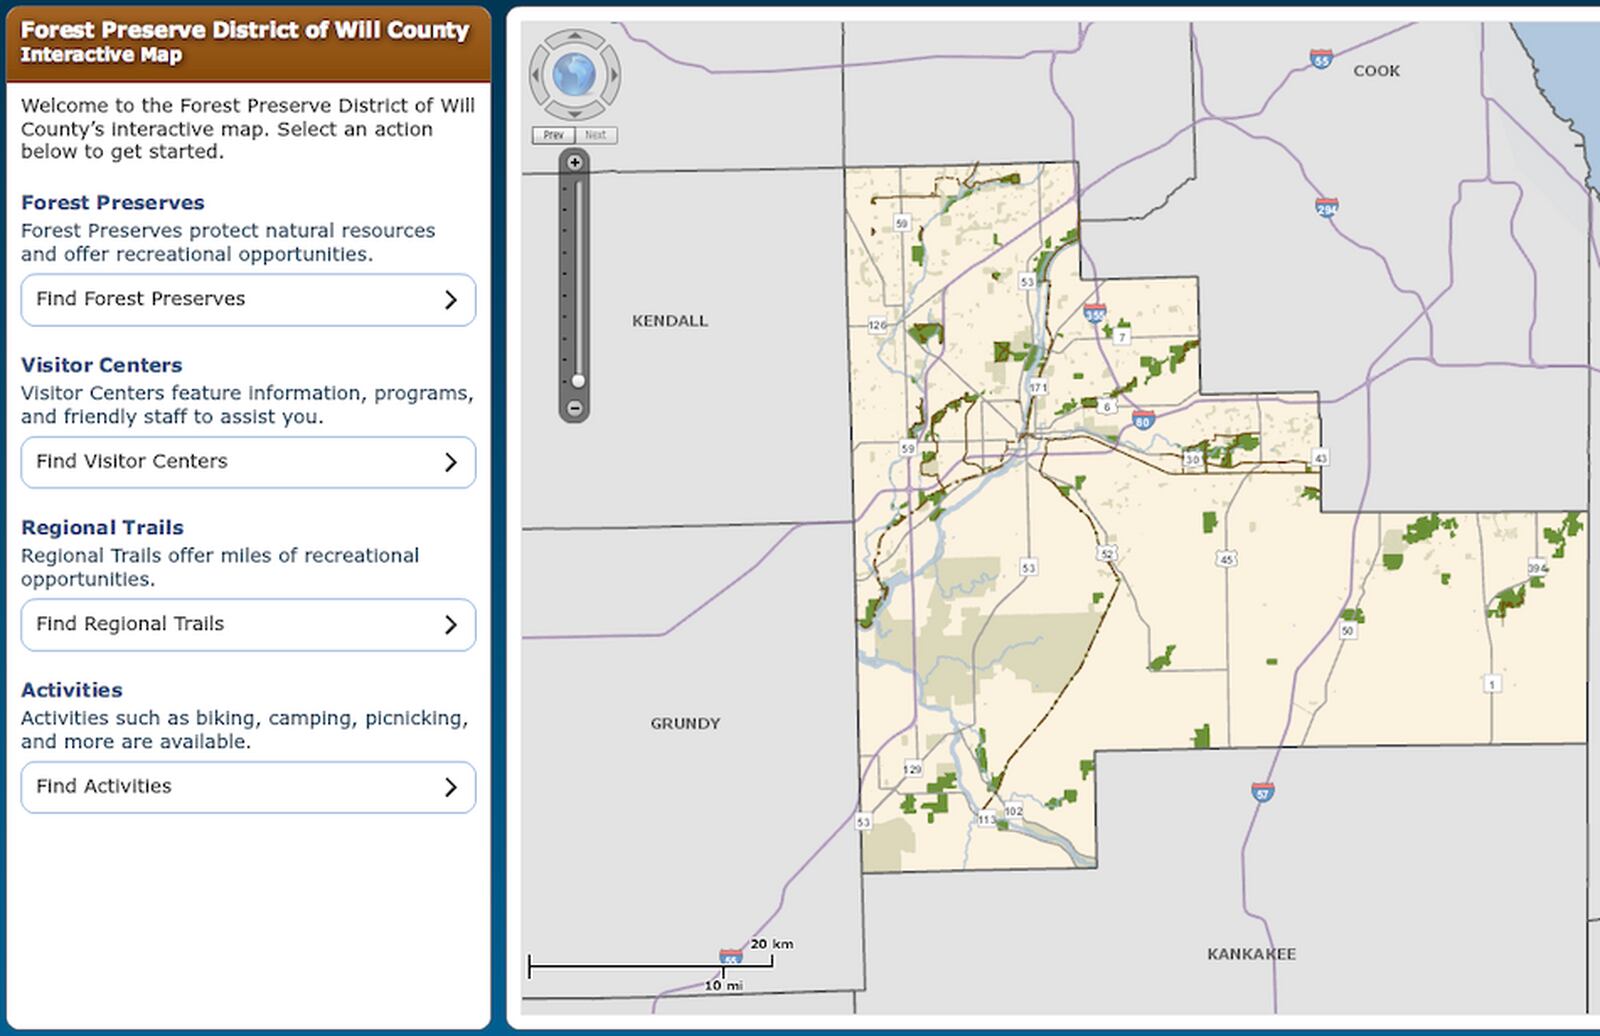Expand Find Visitor Centers with its chevron
Image resolution: width=1600 pixels, height=1036 pixels.
[453, 462]
